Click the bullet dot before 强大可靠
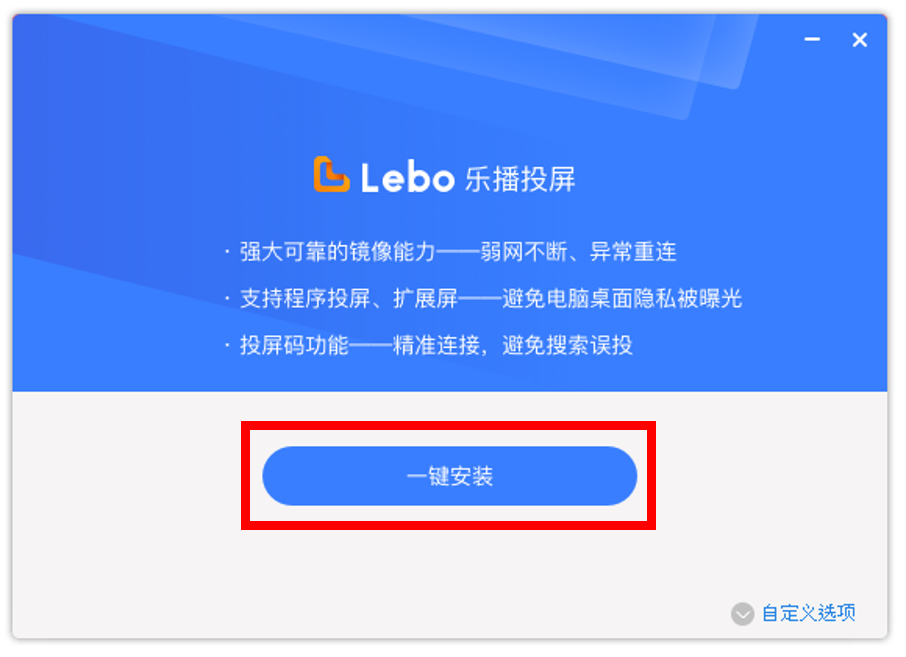 click(227, 252)
